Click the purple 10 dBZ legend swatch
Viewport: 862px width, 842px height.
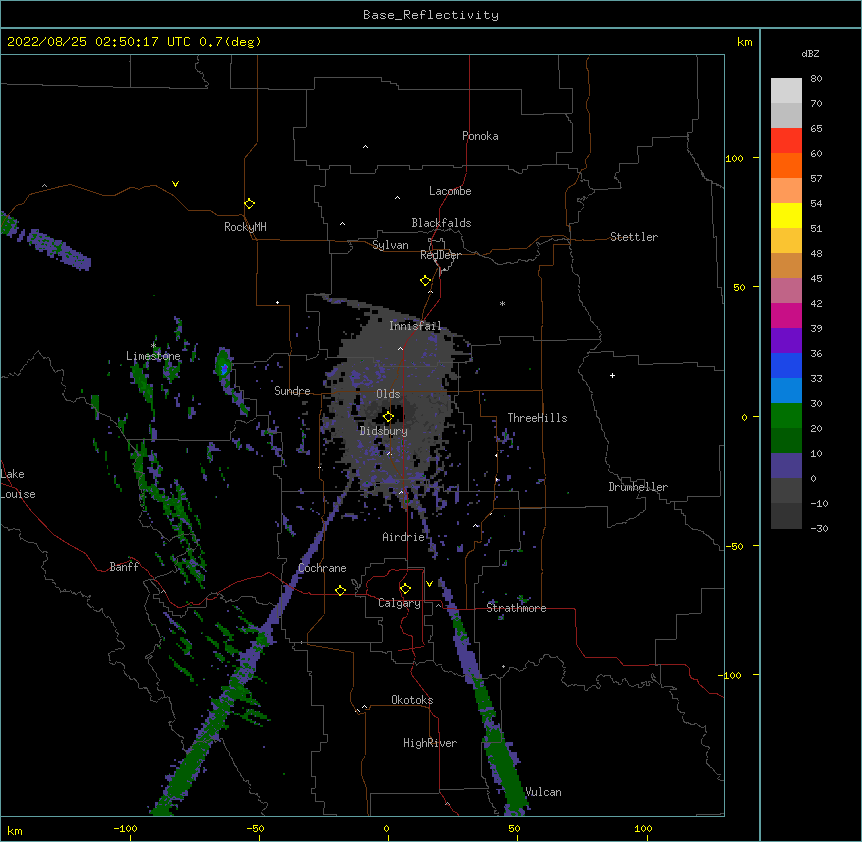tap(786, 466)
